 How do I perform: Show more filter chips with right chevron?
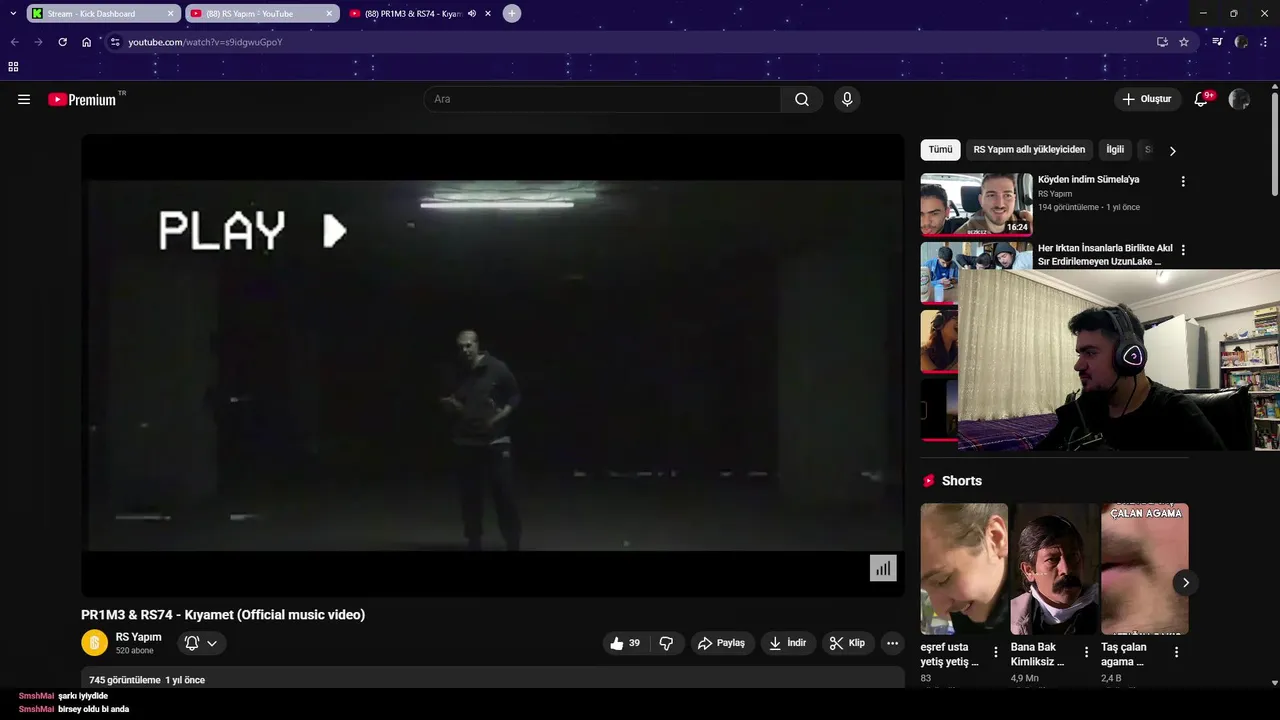[1172, 151]
